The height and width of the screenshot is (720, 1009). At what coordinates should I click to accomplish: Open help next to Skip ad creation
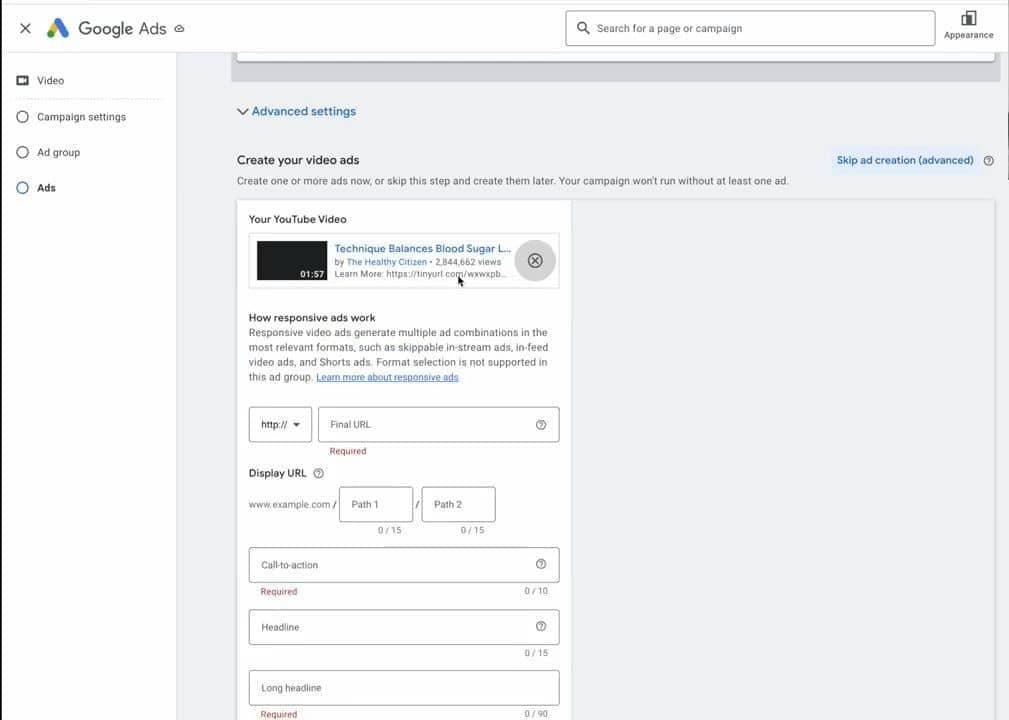pos(988,160)
